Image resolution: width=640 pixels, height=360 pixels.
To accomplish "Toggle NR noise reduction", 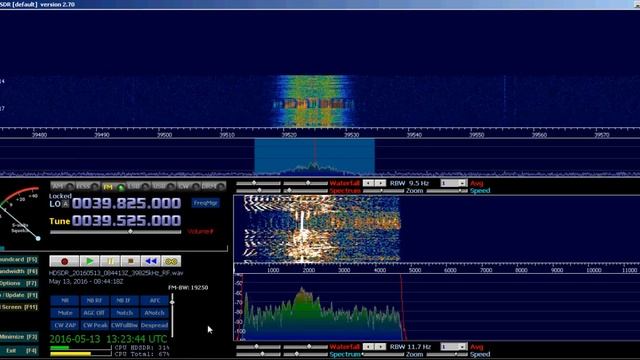I will pyautogui.click(x=64, y=300).
